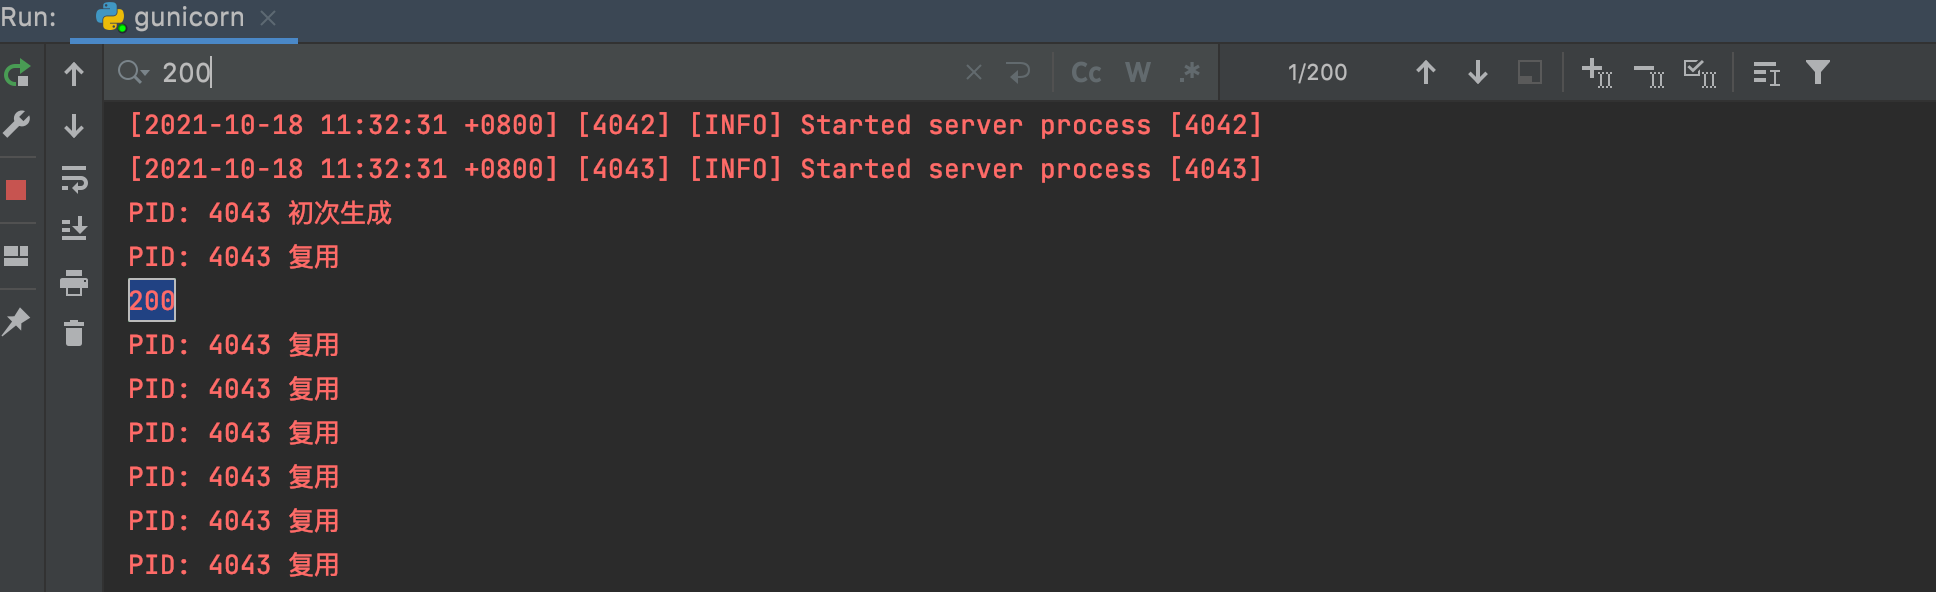Open run configuration settings via wrench icon
This screenshot has width=1936, height=592.
[x=15, y=125]
